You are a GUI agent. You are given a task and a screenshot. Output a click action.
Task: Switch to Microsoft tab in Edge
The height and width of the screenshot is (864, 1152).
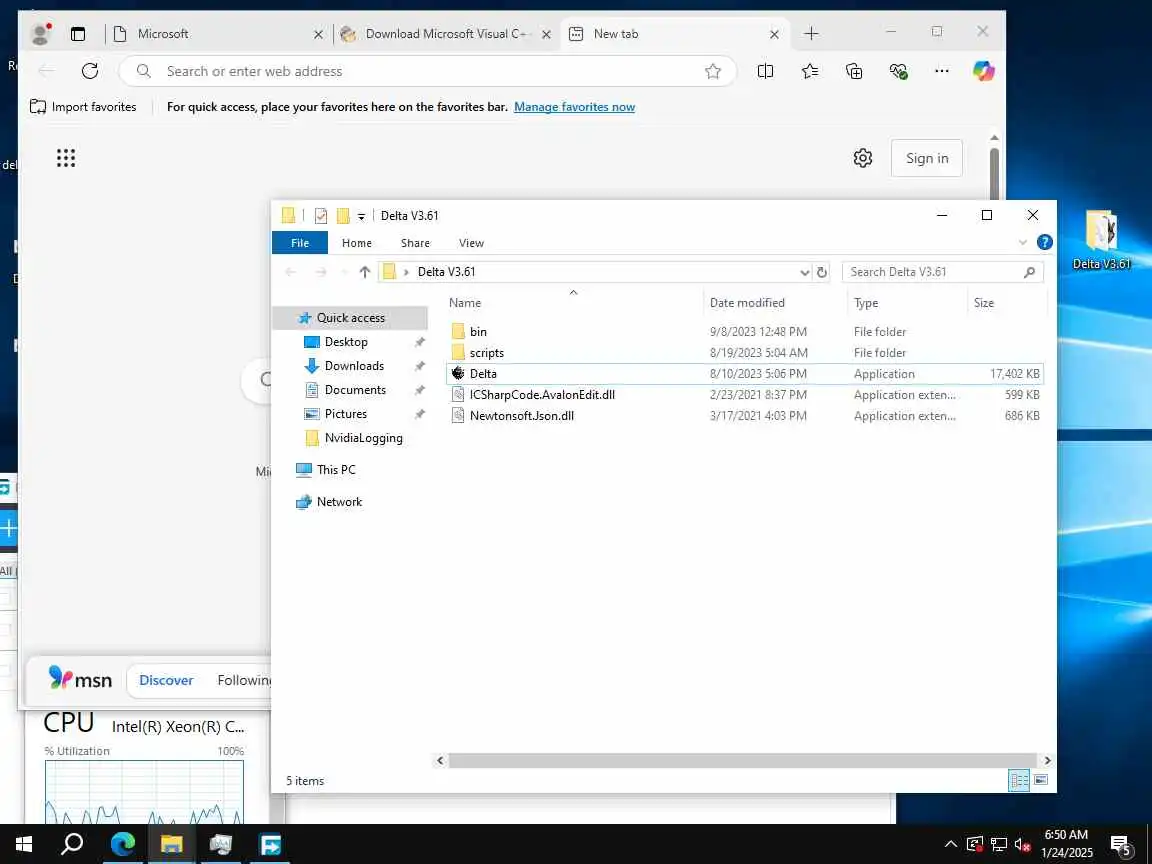(218, 34)
